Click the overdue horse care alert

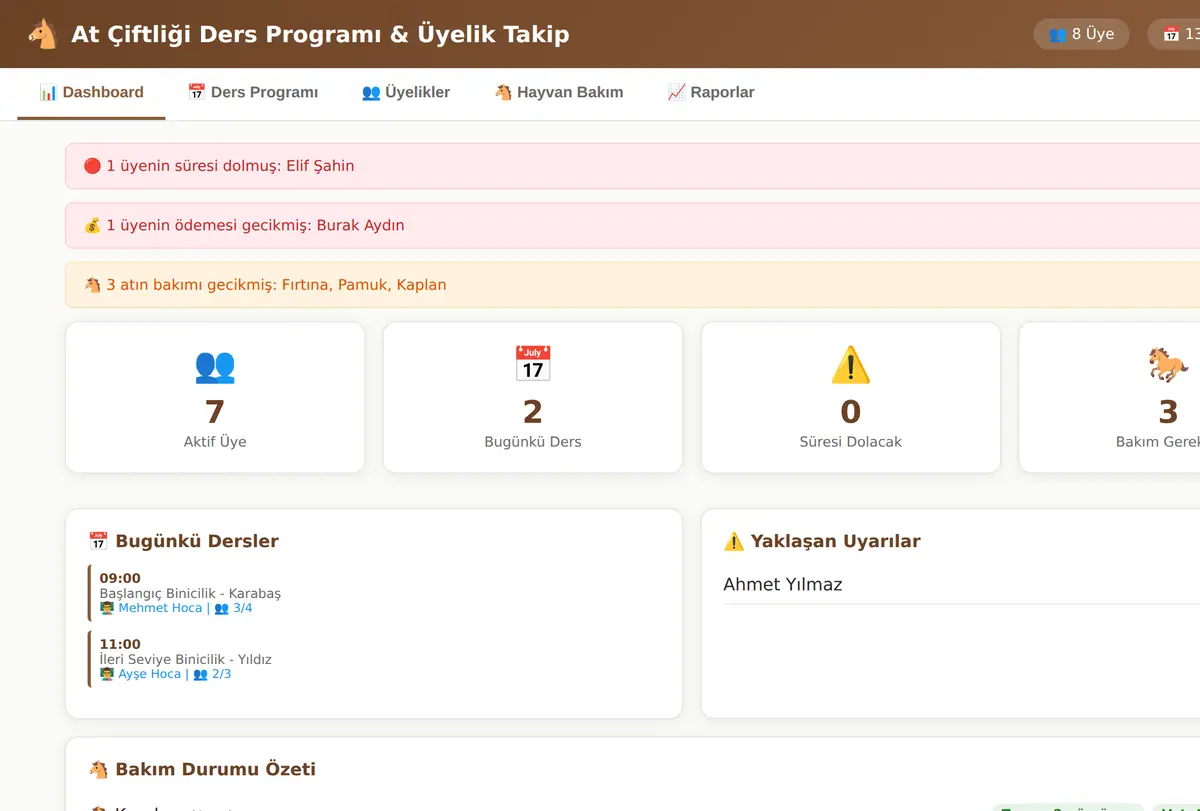632,285
